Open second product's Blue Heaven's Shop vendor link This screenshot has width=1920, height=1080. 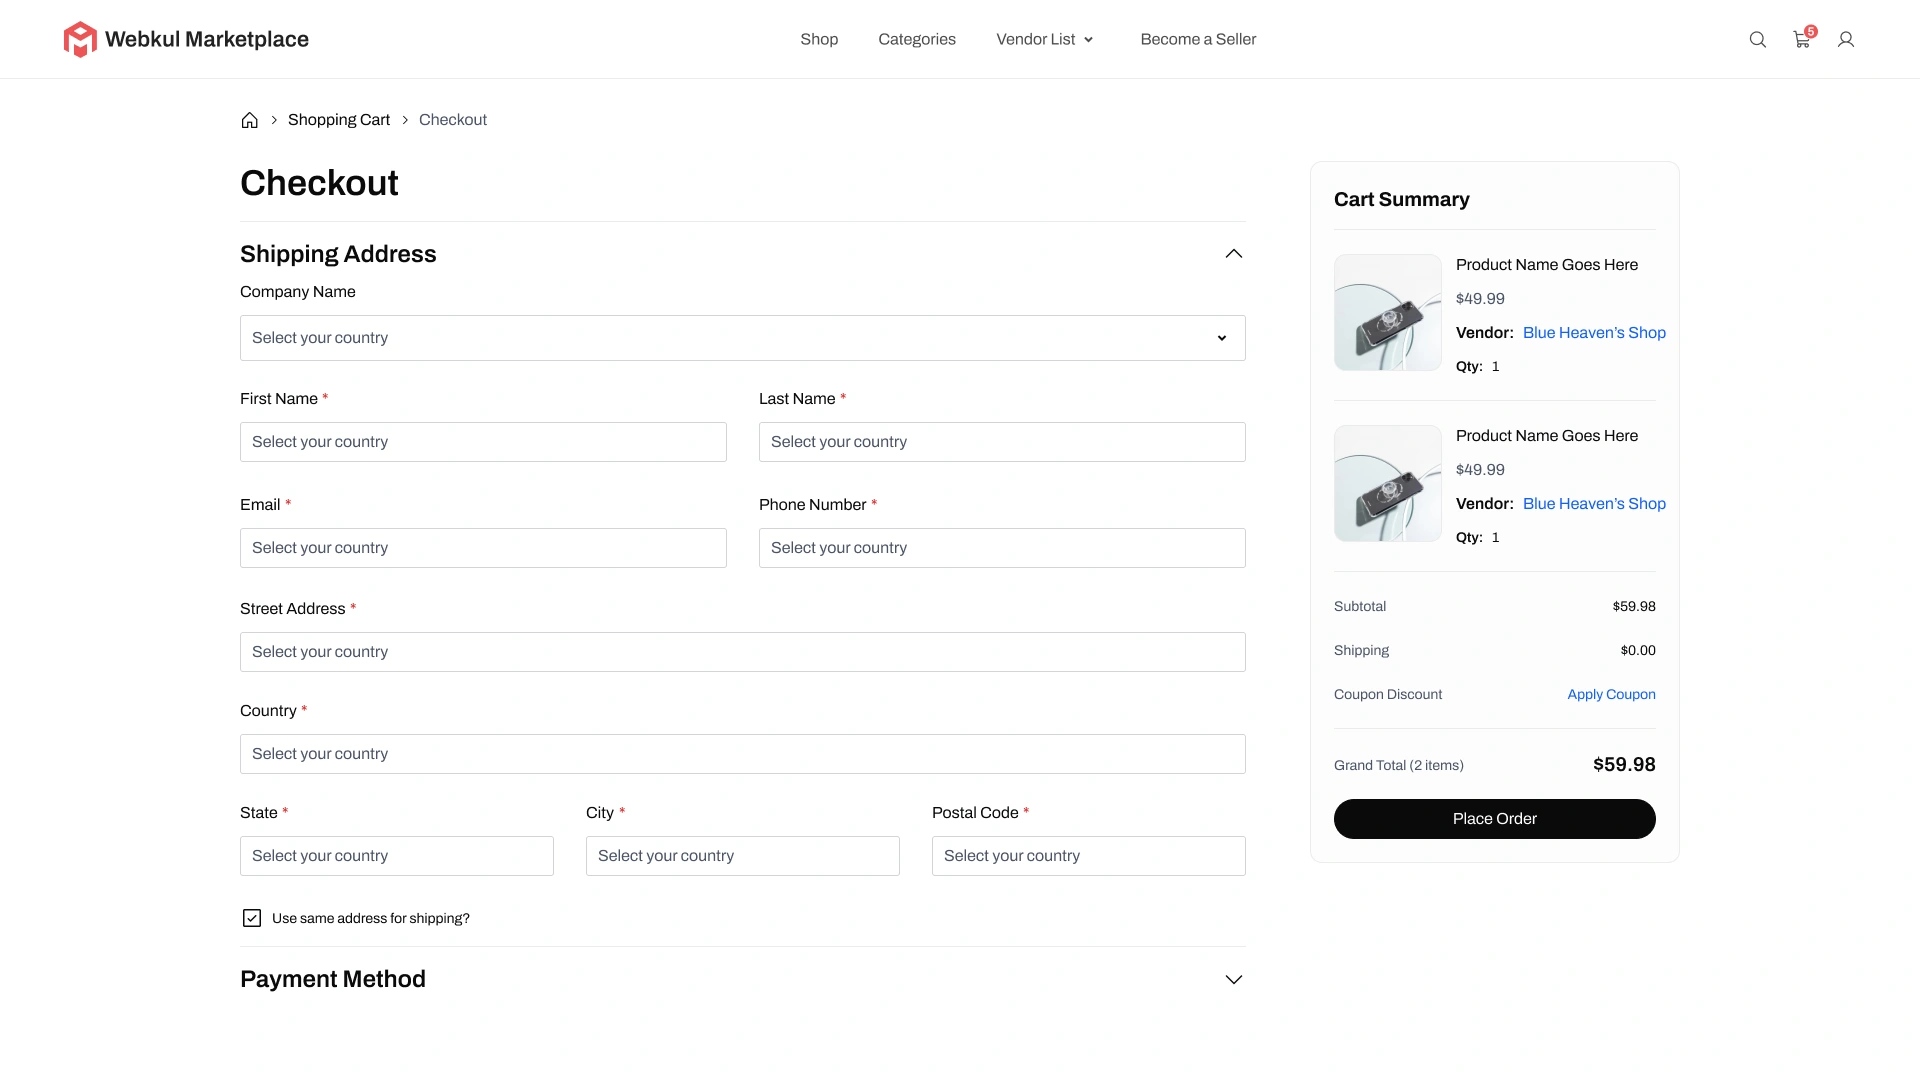[x=1594, y=504]
